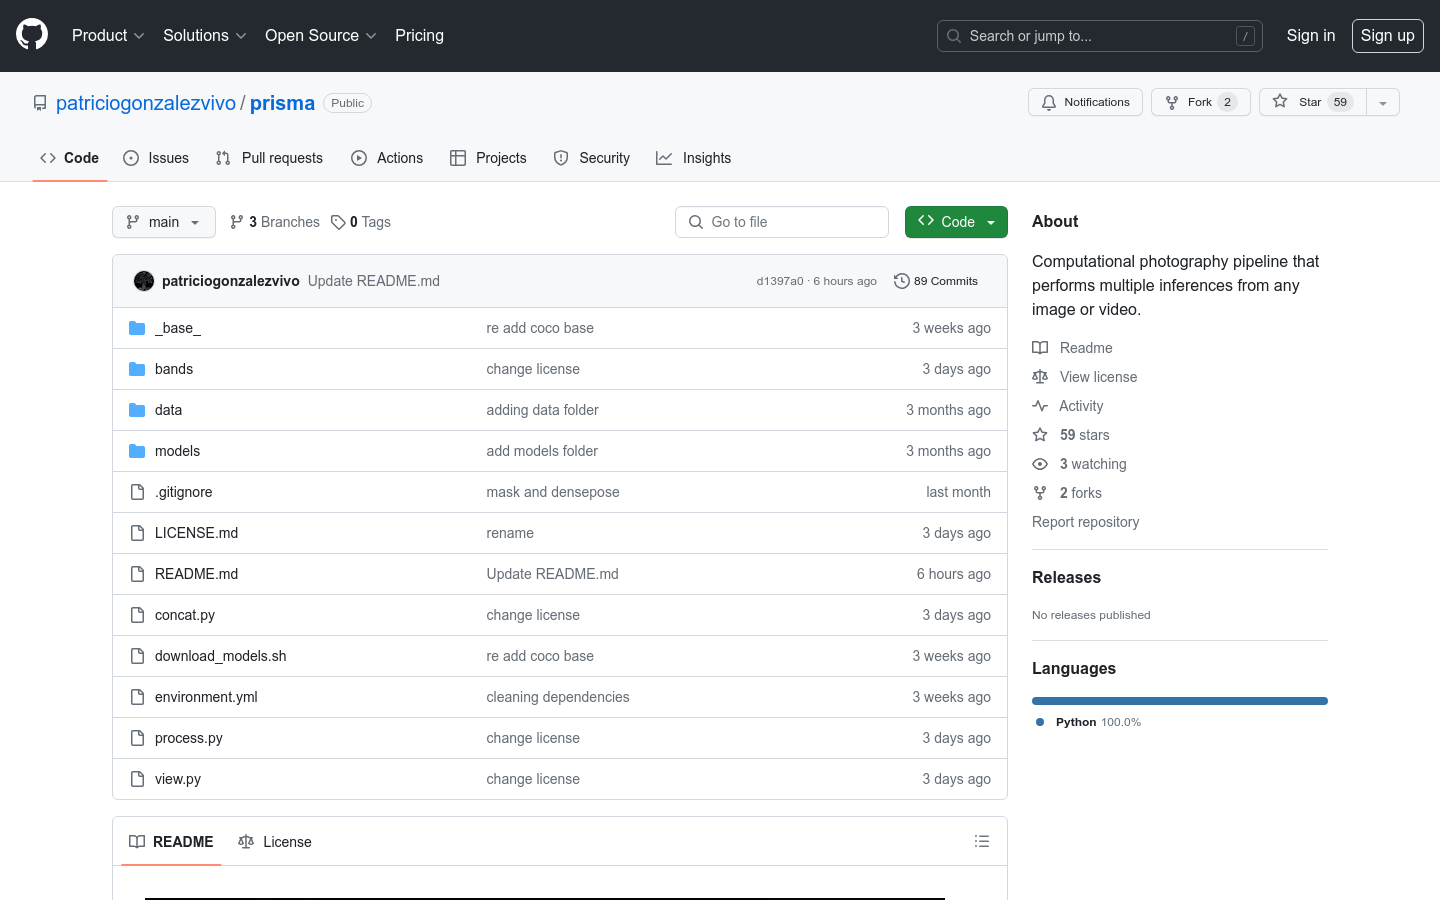Open the environment.yml file
Image resolution: width=1440 pixels, height=900 pixels.
coord(206,697)
